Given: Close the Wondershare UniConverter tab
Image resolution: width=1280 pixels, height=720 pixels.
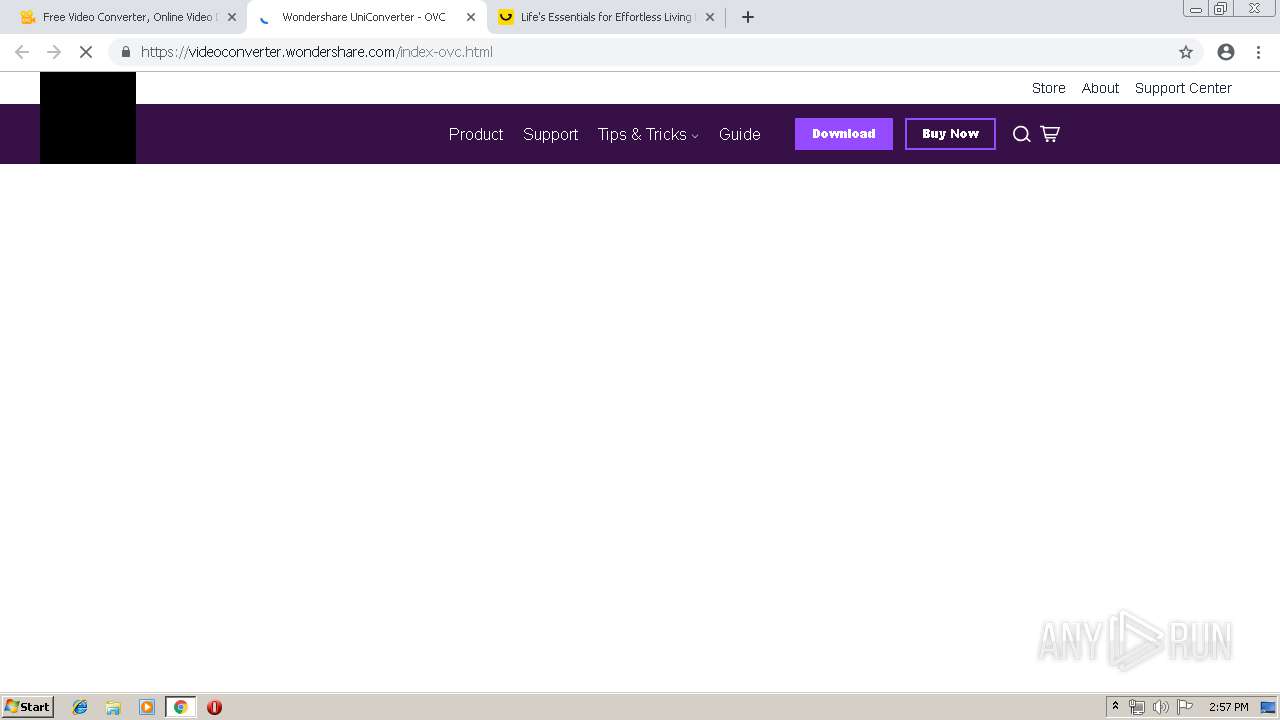Looking at the screenshot, I should [x=471, y=17].
